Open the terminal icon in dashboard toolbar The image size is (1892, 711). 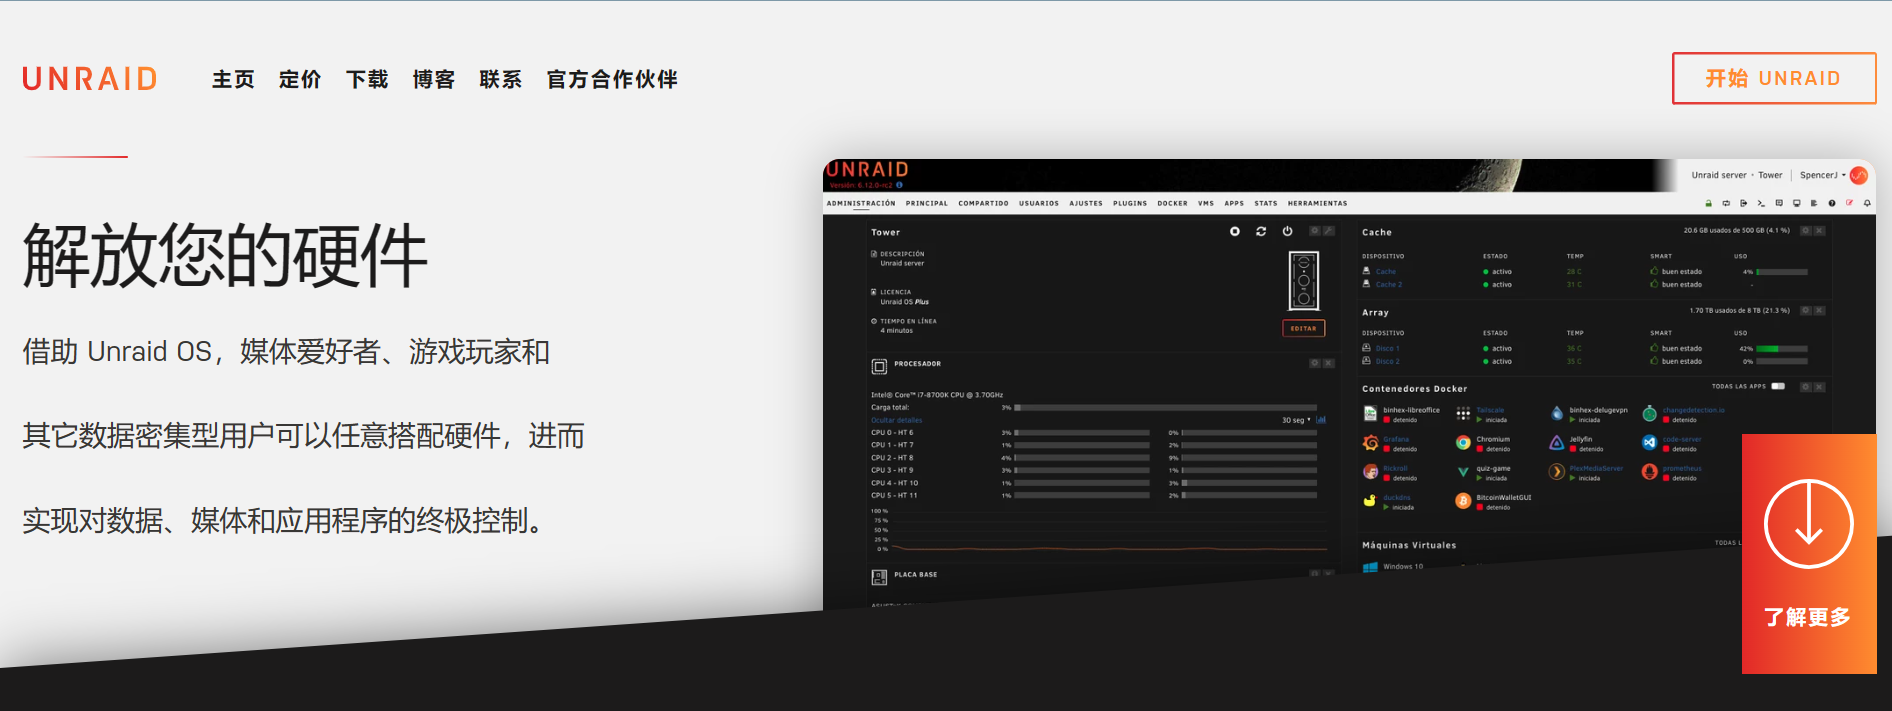1761,203
